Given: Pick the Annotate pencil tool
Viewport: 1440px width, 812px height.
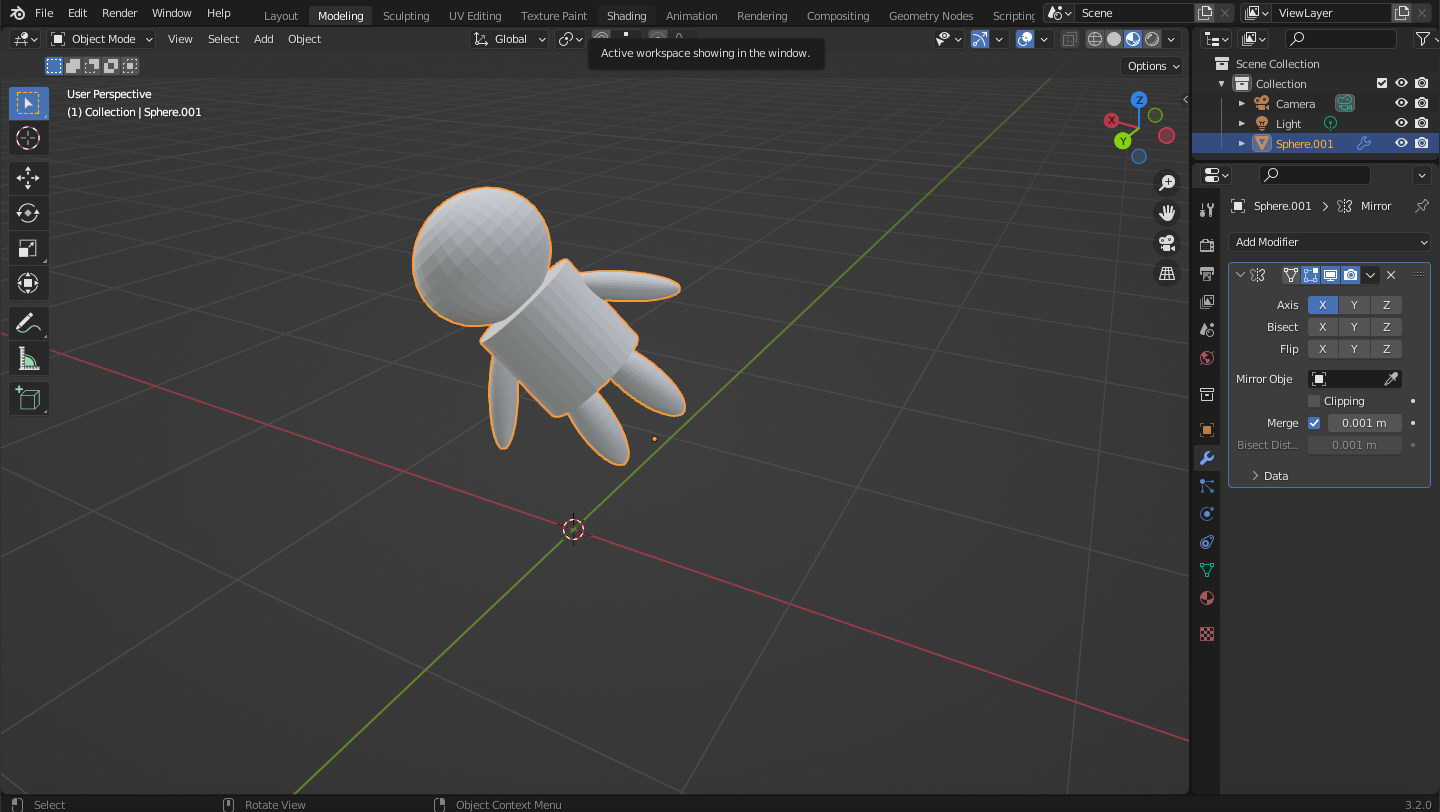Looking at the screenshot, I should (x=28, y=324).
